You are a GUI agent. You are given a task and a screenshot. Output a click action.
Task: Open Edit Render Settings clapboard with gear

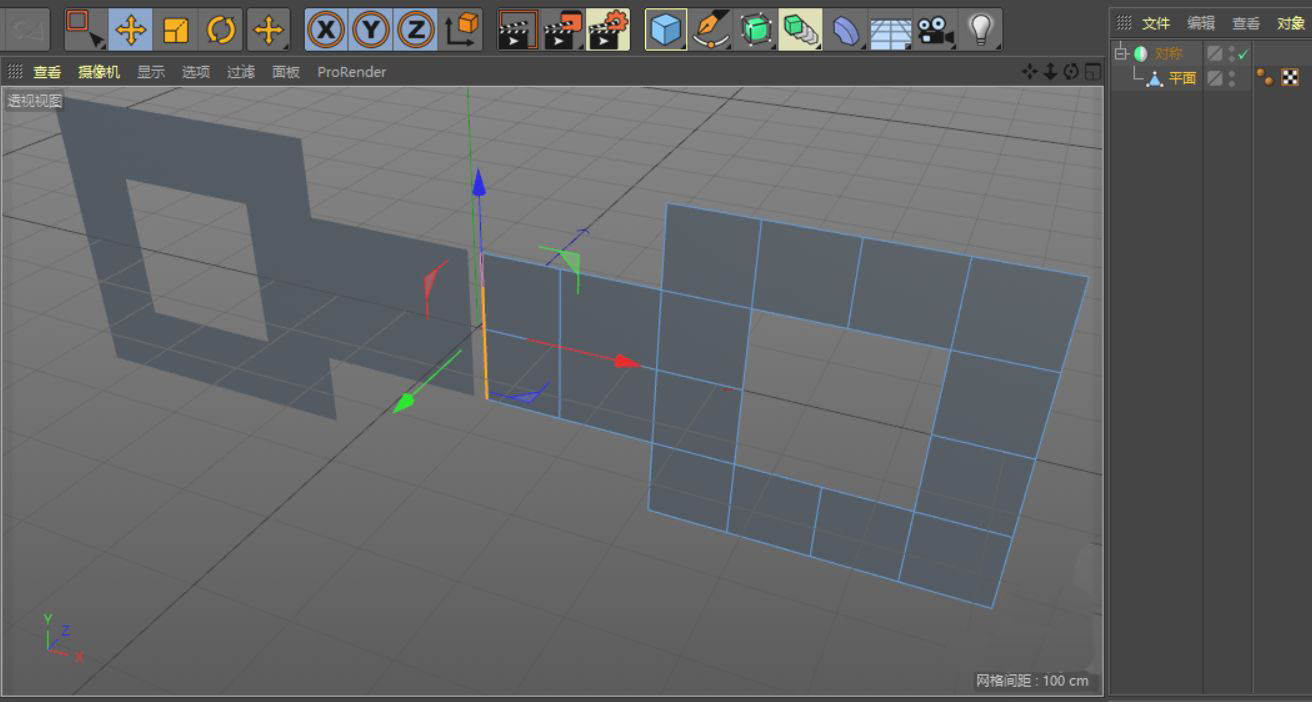tap(608, 30)
